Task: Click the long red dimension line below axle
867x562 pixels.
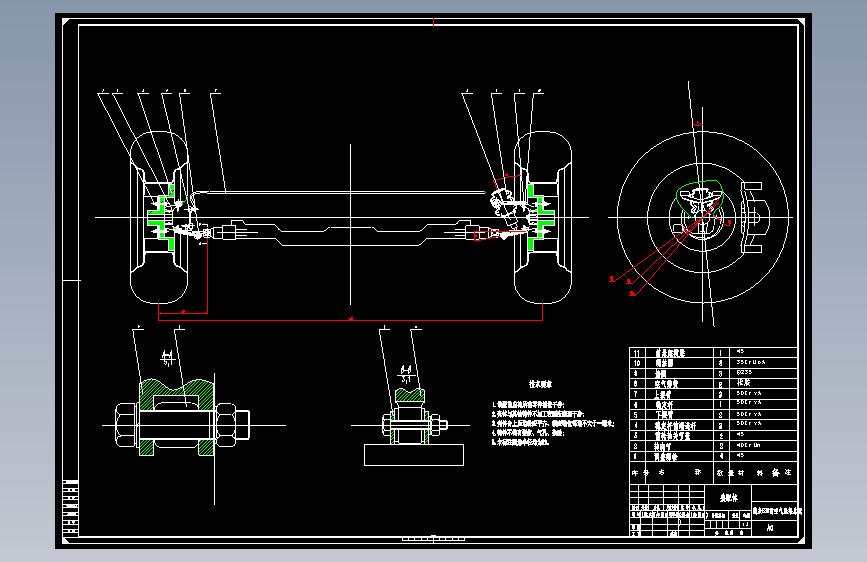Action: 351,320
